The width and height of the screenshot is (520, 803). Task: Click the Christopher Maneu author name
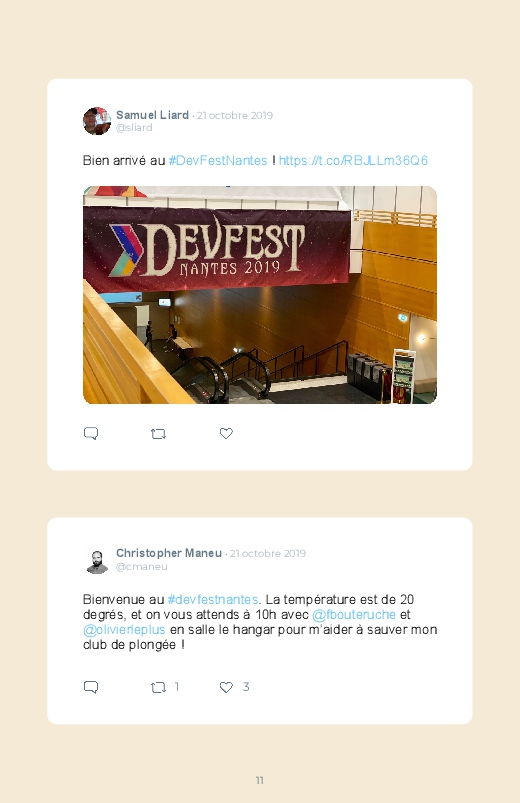pos(169,553)
